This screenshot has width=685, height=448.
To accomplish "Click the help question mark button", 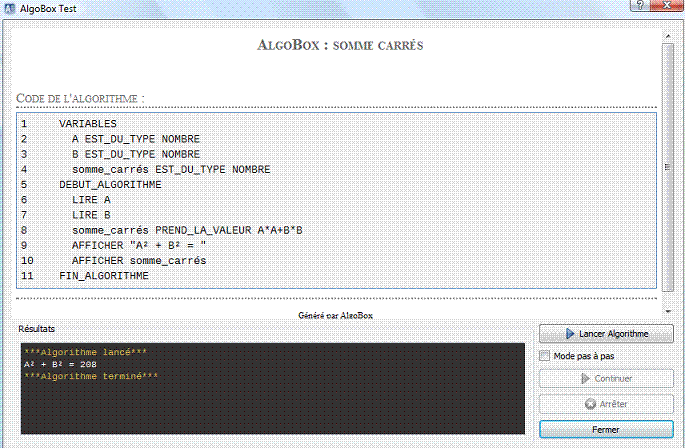I will 640,5.
